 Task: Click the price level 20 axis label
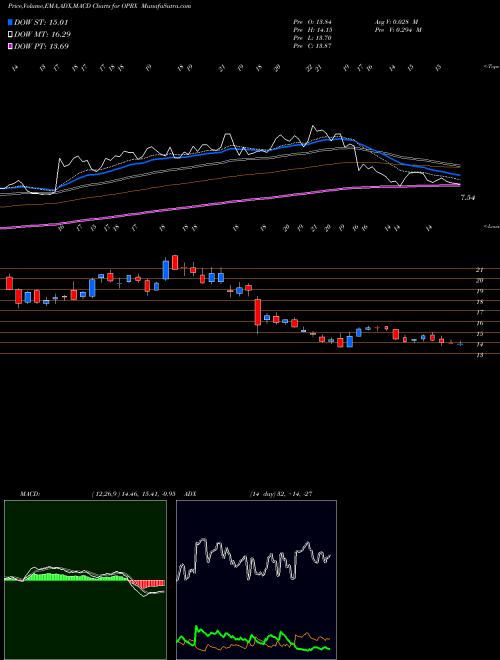[x=479, y=280]
